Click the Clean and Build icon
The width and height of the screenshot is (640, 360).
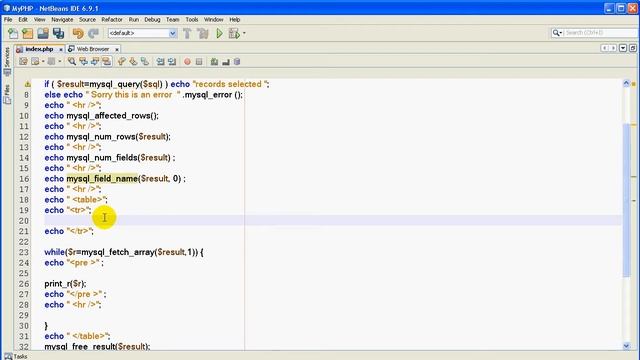[203, 33]
